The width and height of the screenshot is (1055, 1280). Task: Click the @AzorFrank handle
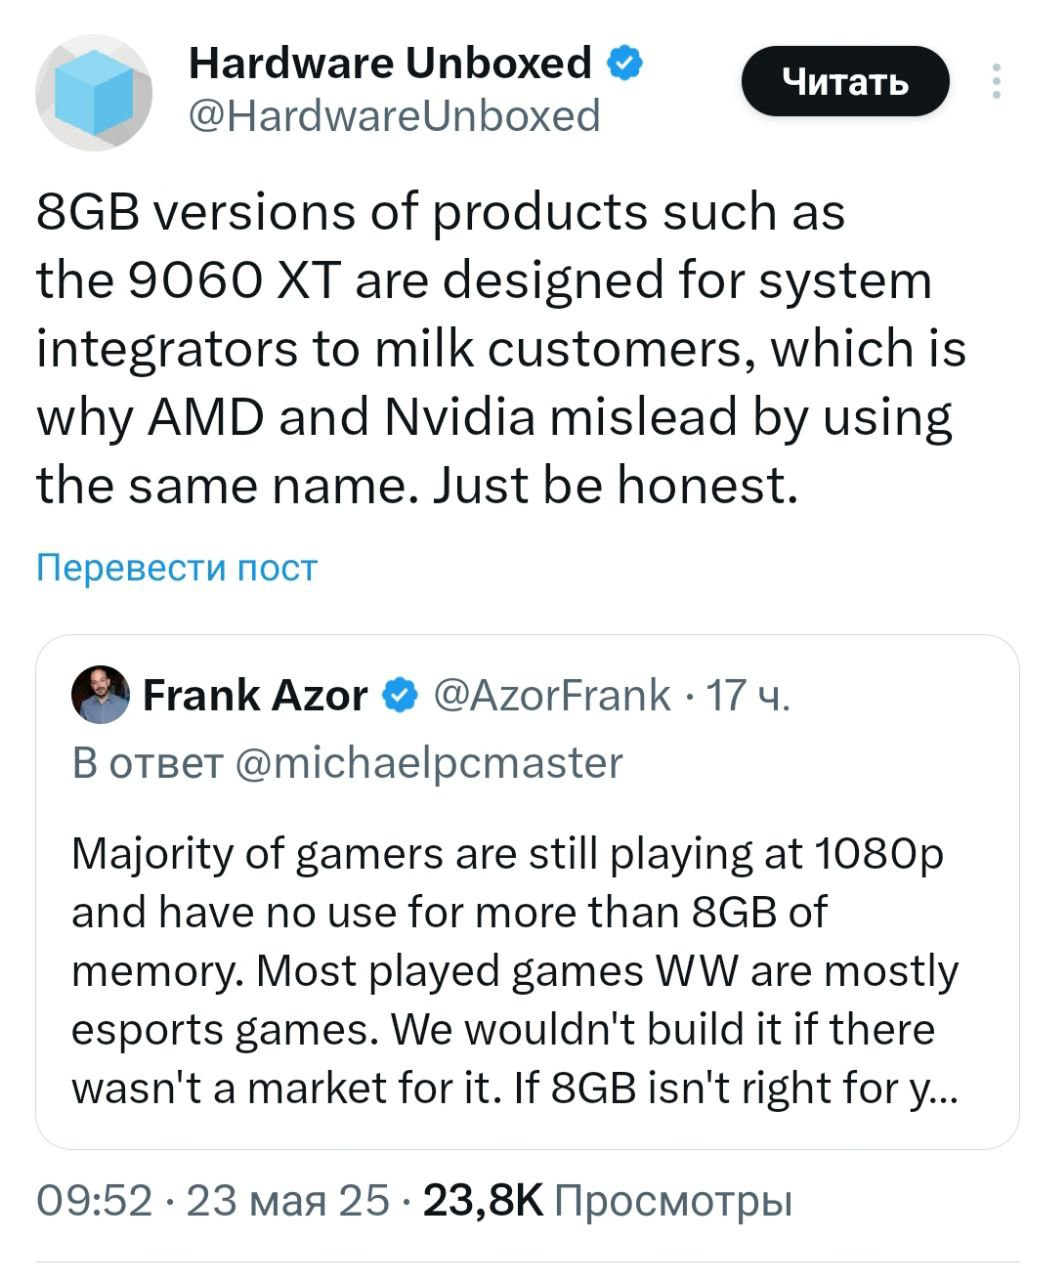click(552, 695)
